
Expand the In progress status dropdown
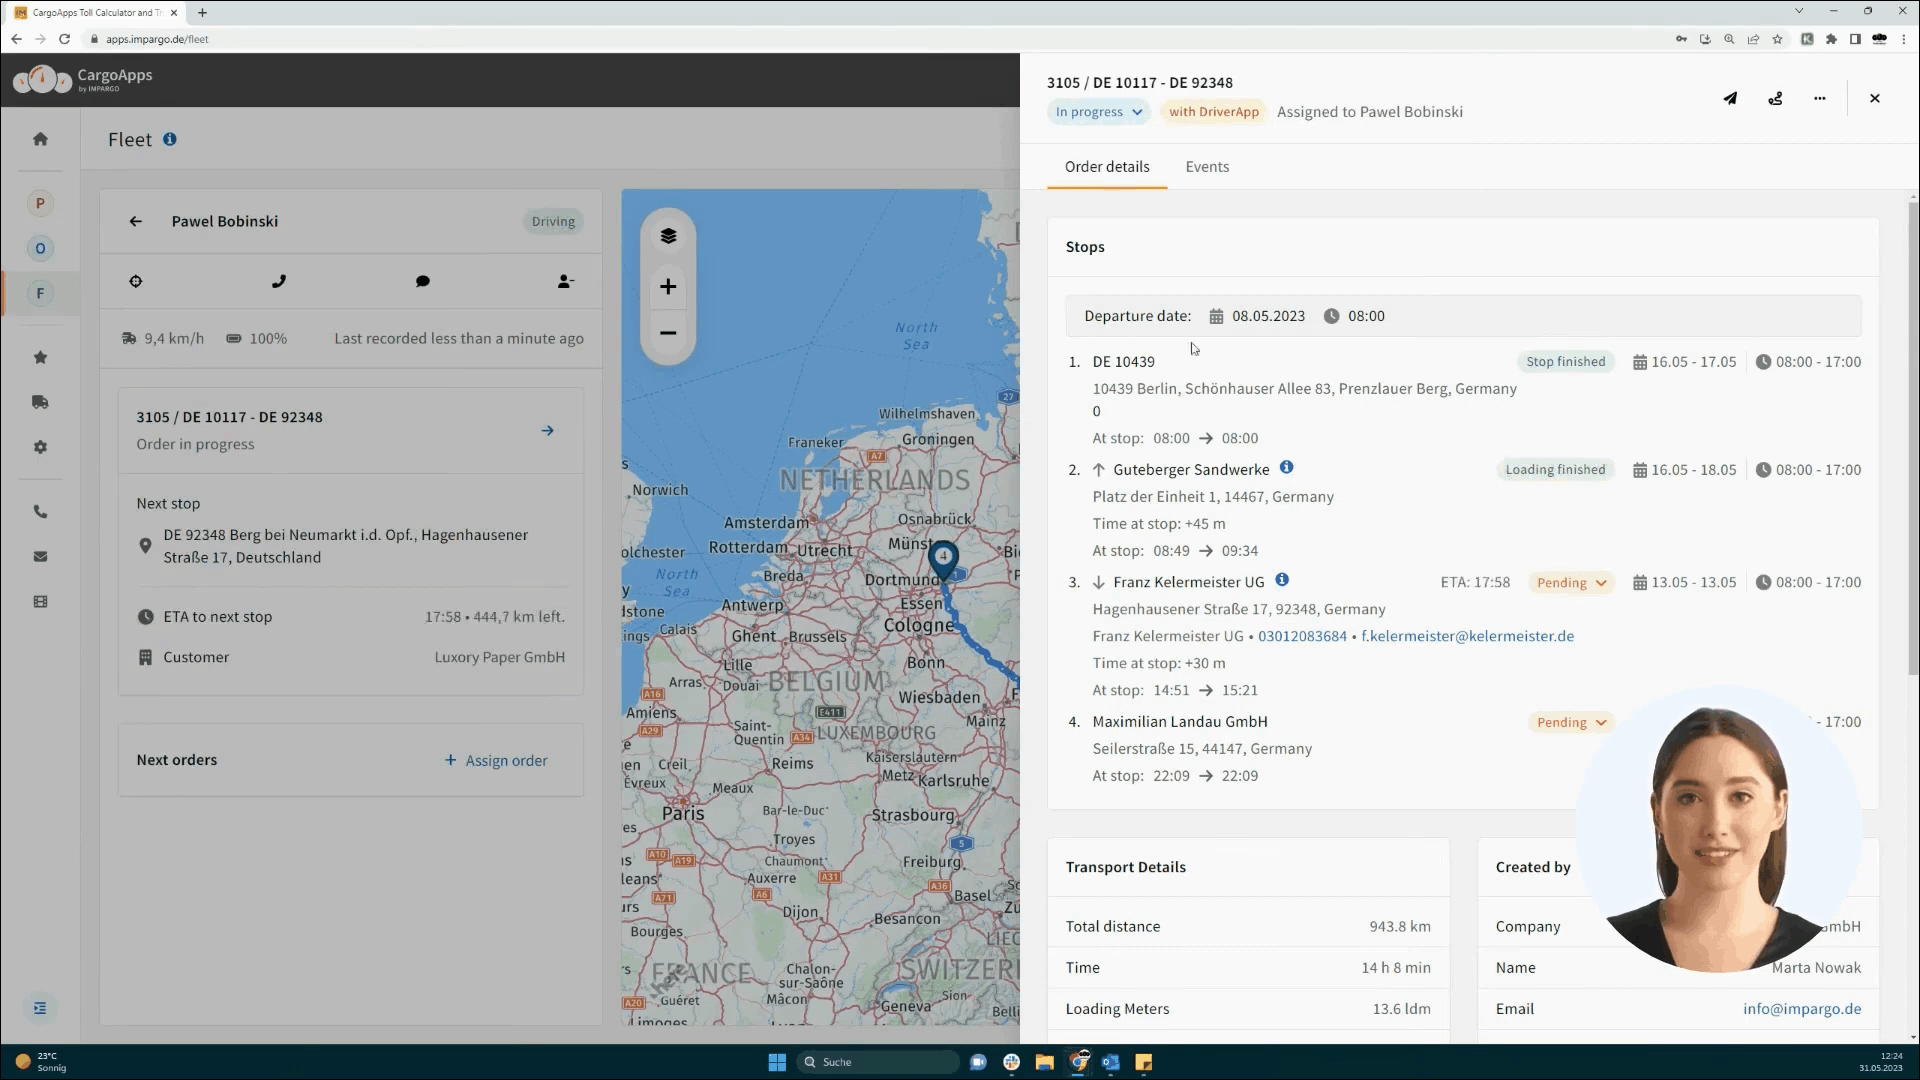(x=1098, y=112)
